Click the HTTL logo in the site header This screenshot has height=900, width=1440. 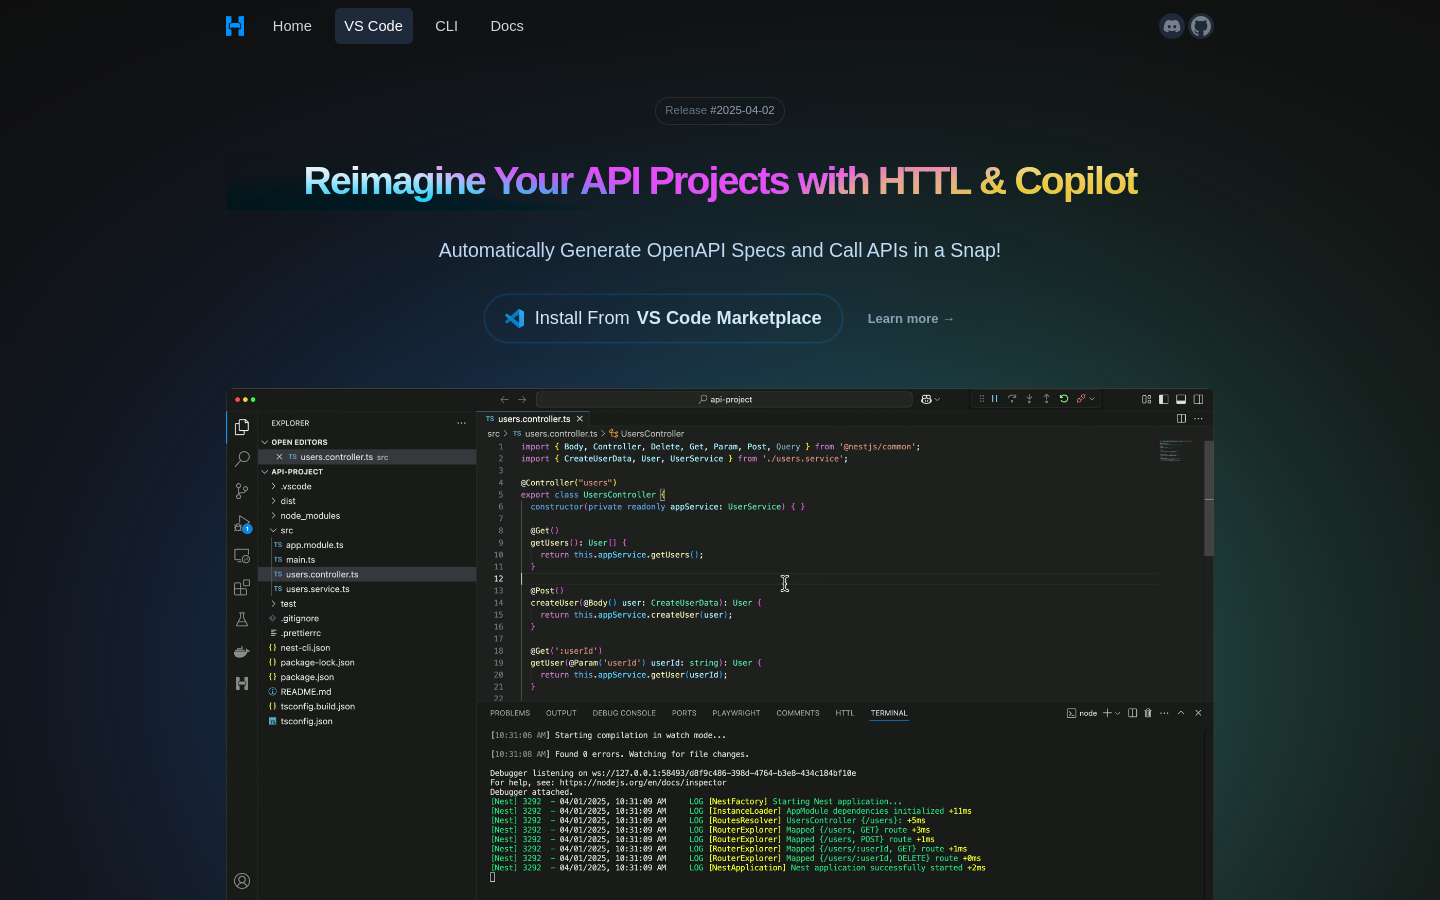coord(235,26)
